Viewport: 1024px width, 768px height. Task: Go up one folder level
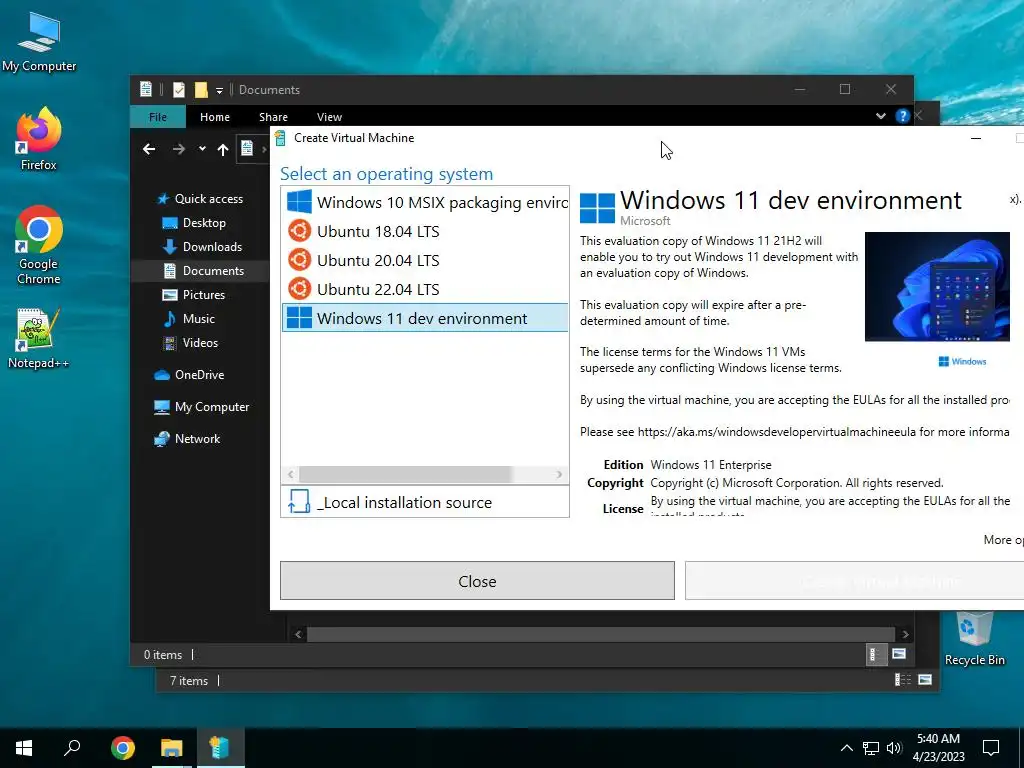pos(223,150)
